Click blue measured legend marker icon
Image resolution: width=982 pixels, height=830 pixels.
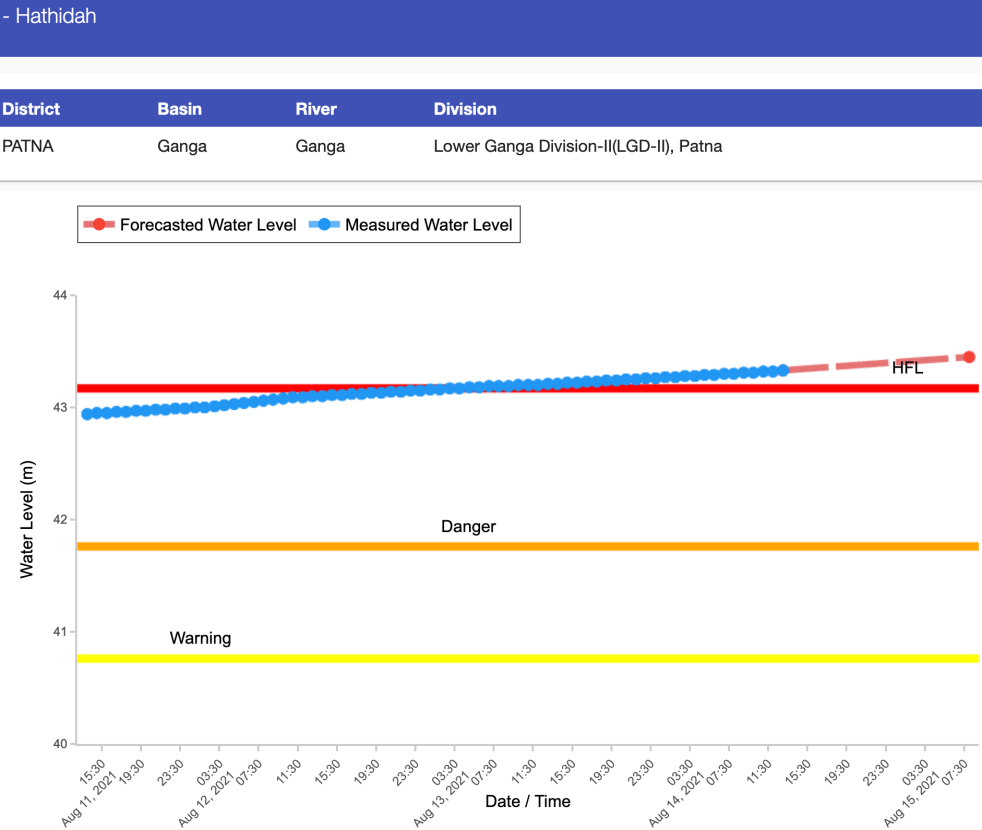pos(324,225)
